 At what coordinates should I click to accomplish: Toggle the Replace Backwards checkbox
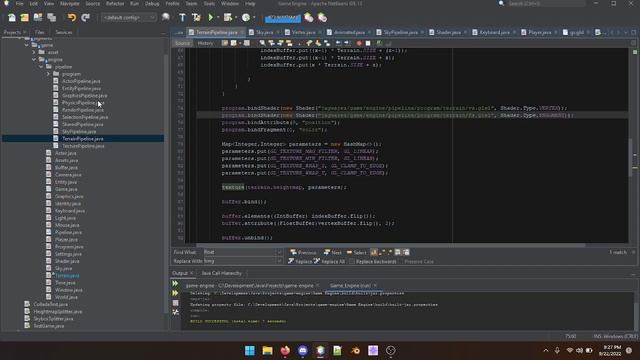click(x=352, y=261)
